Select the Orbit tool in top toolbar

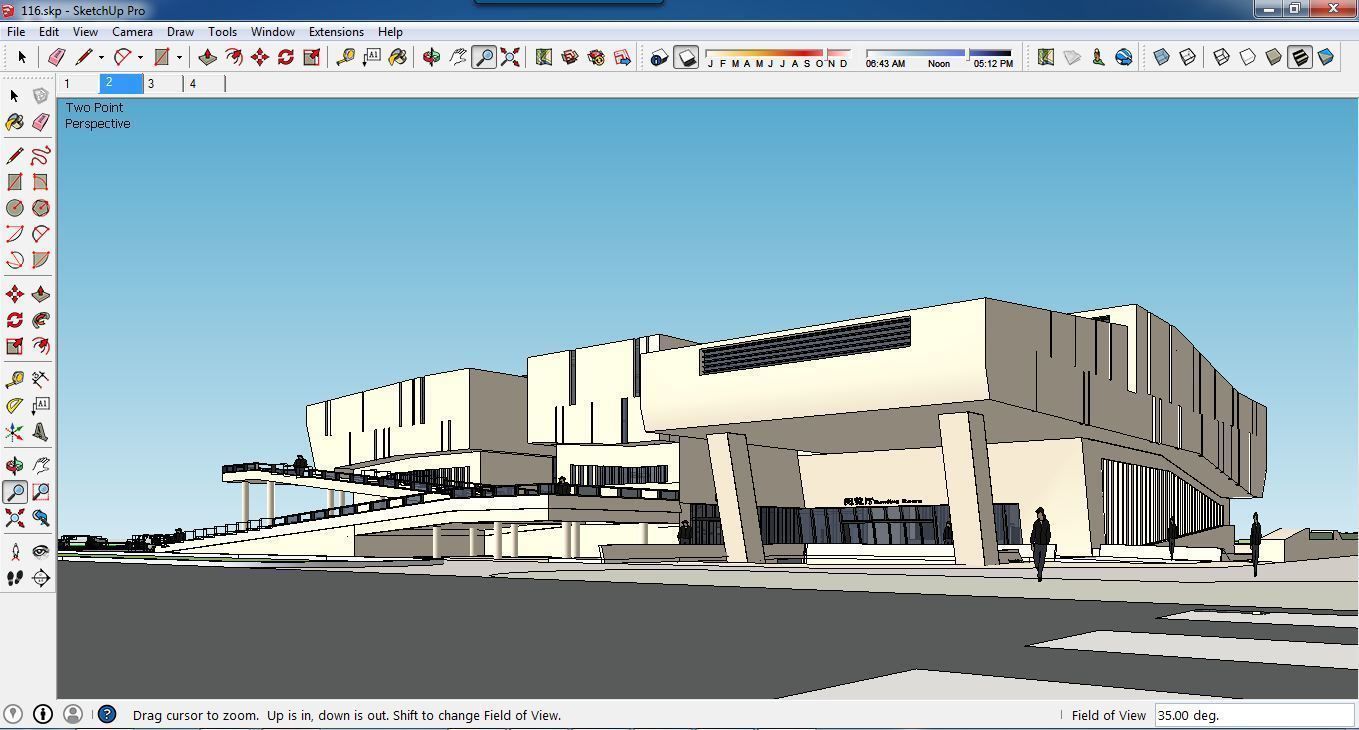click(x=432, y=57)
